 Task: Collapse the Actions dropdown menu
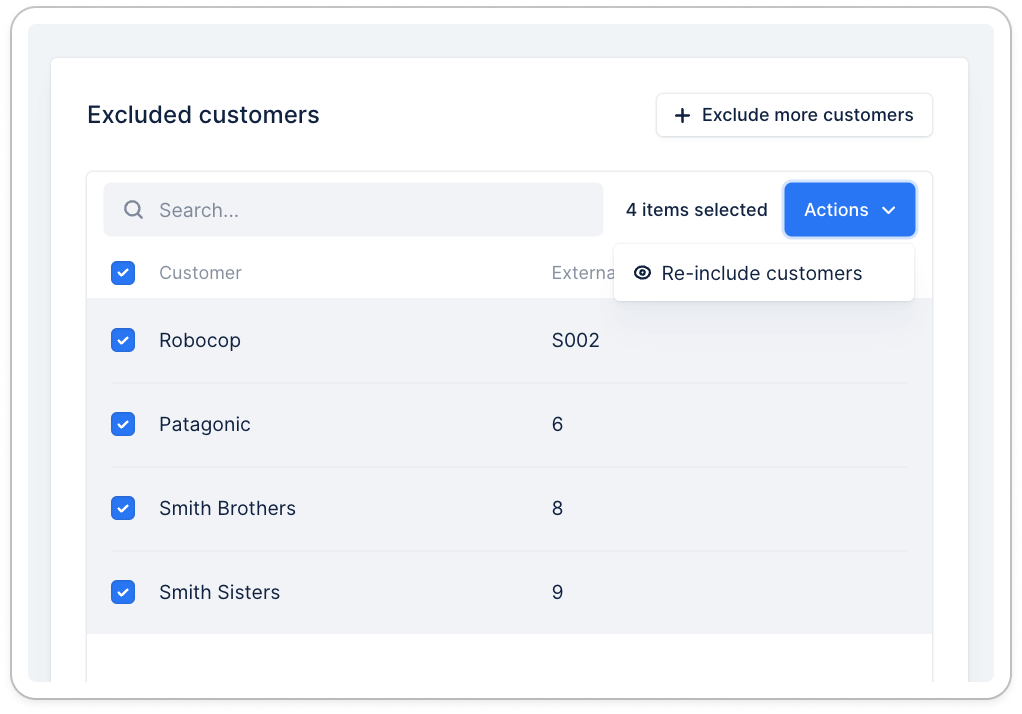pos(848,210)
